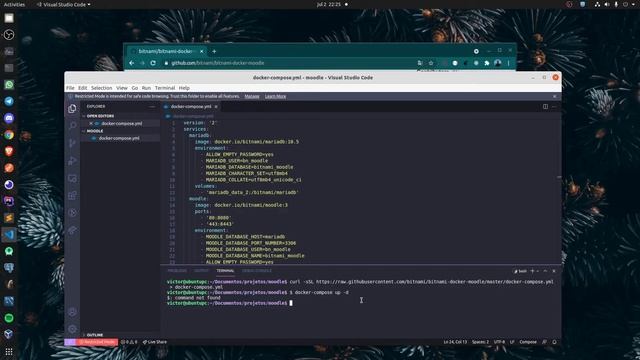Collapse the MOODLE folder section
Image resolution: width=640 pixels, height=360 pixels.
pyautogui.click(x=95, y=131)
